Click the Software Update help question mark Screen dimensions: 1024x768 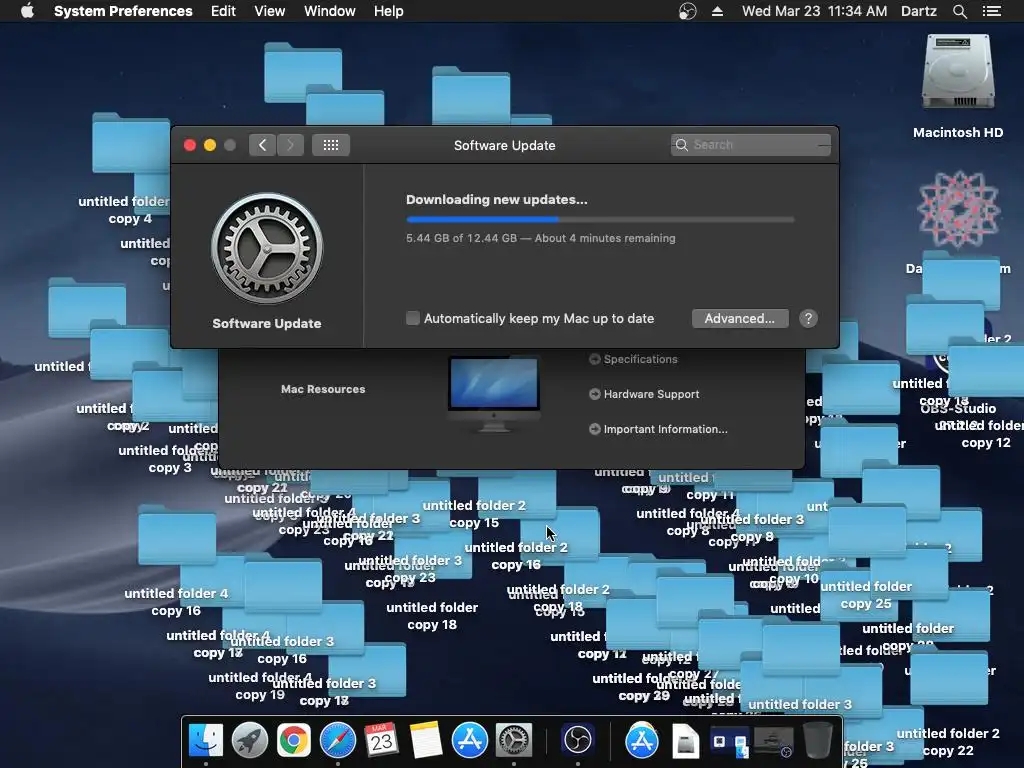pyautogui.click(x=808, y=318)
